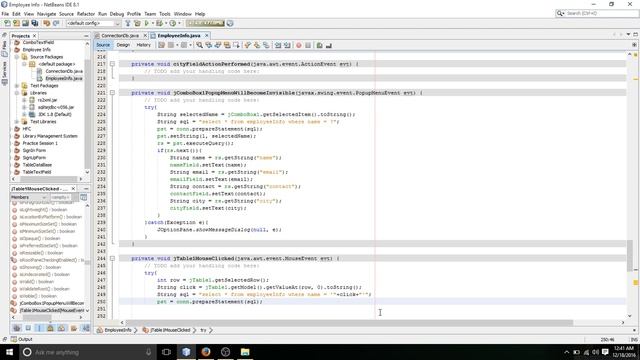
Task: Click the Source view button
Action: [x=103, y=45]
